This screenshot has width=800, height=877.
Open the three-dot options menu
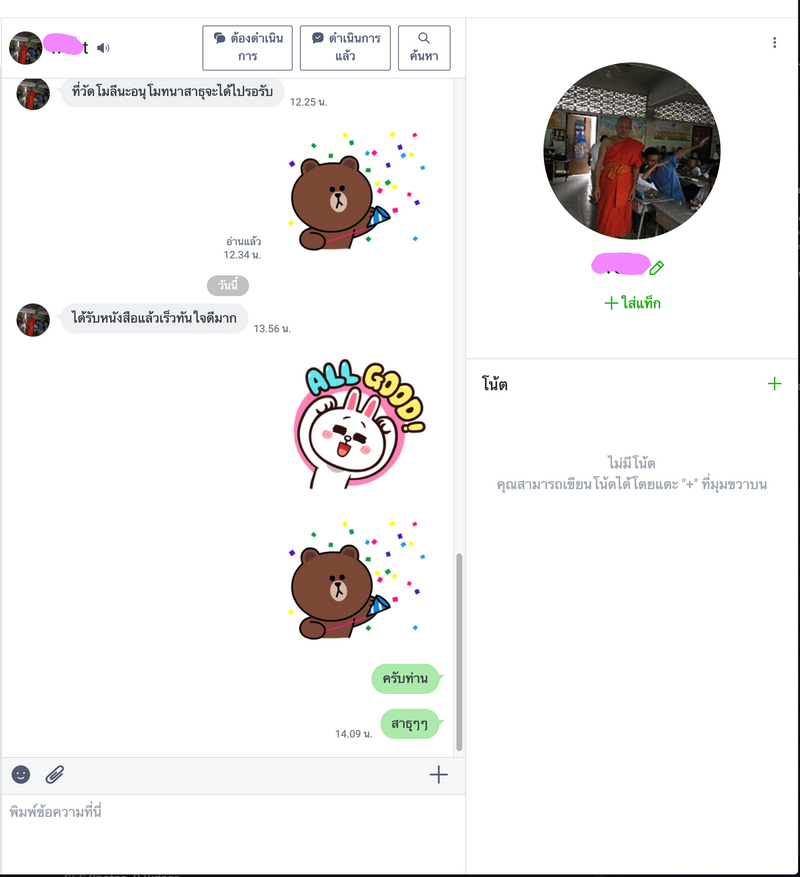click(775, 43)
